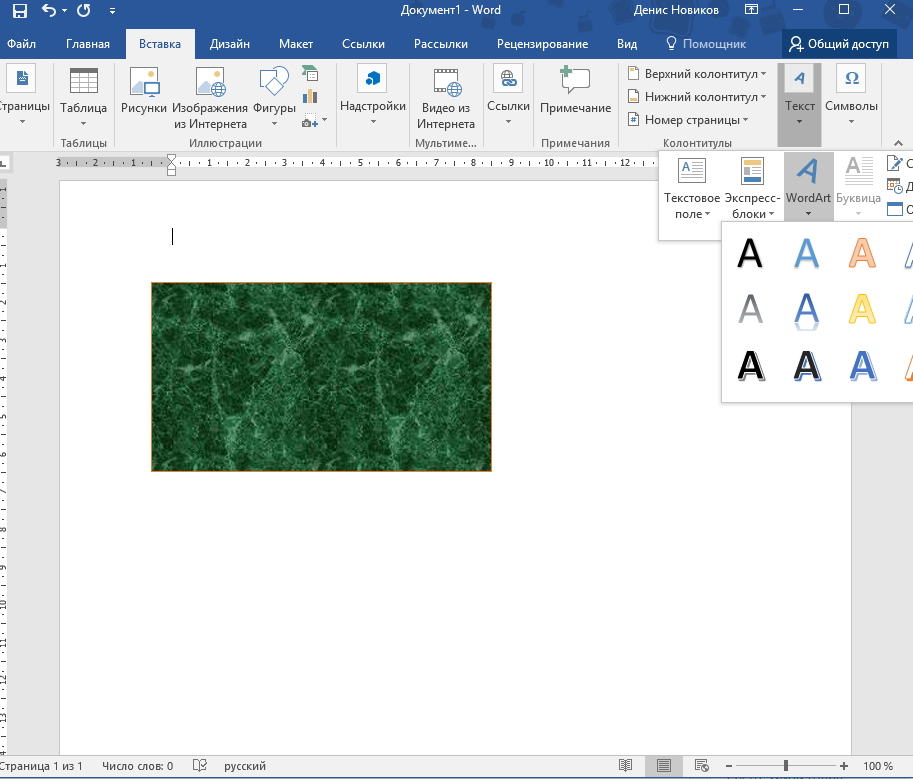Undo the last action

(x=49, y=11)
